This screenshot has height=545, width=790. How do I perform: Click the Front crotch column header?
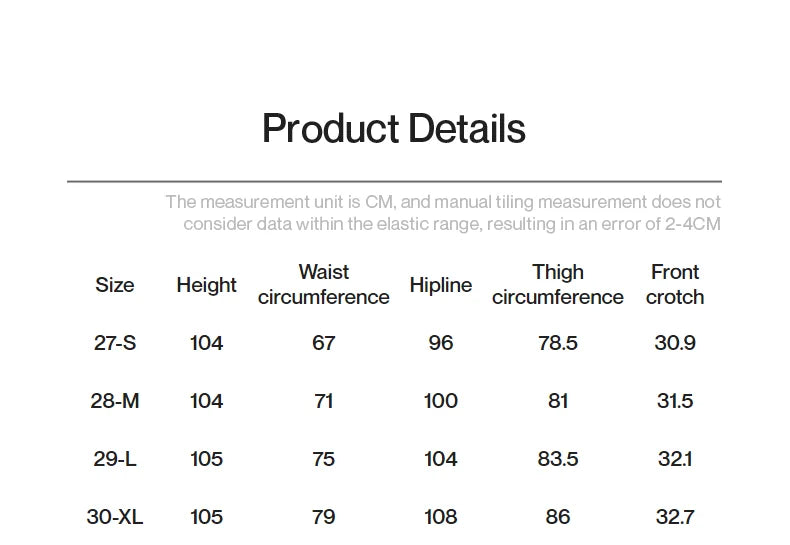point(674,285)
